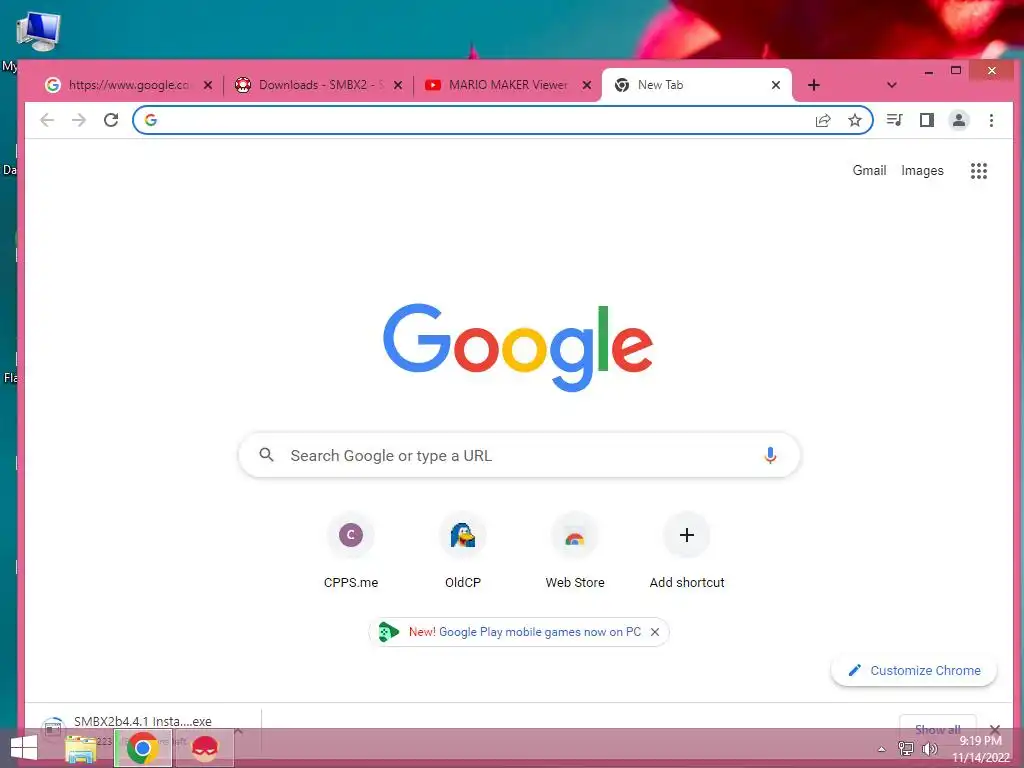Viewport: 1024px width, 768px height.
Task: Click the magnifier icon in search box
Action: click(x=266, y=455)
